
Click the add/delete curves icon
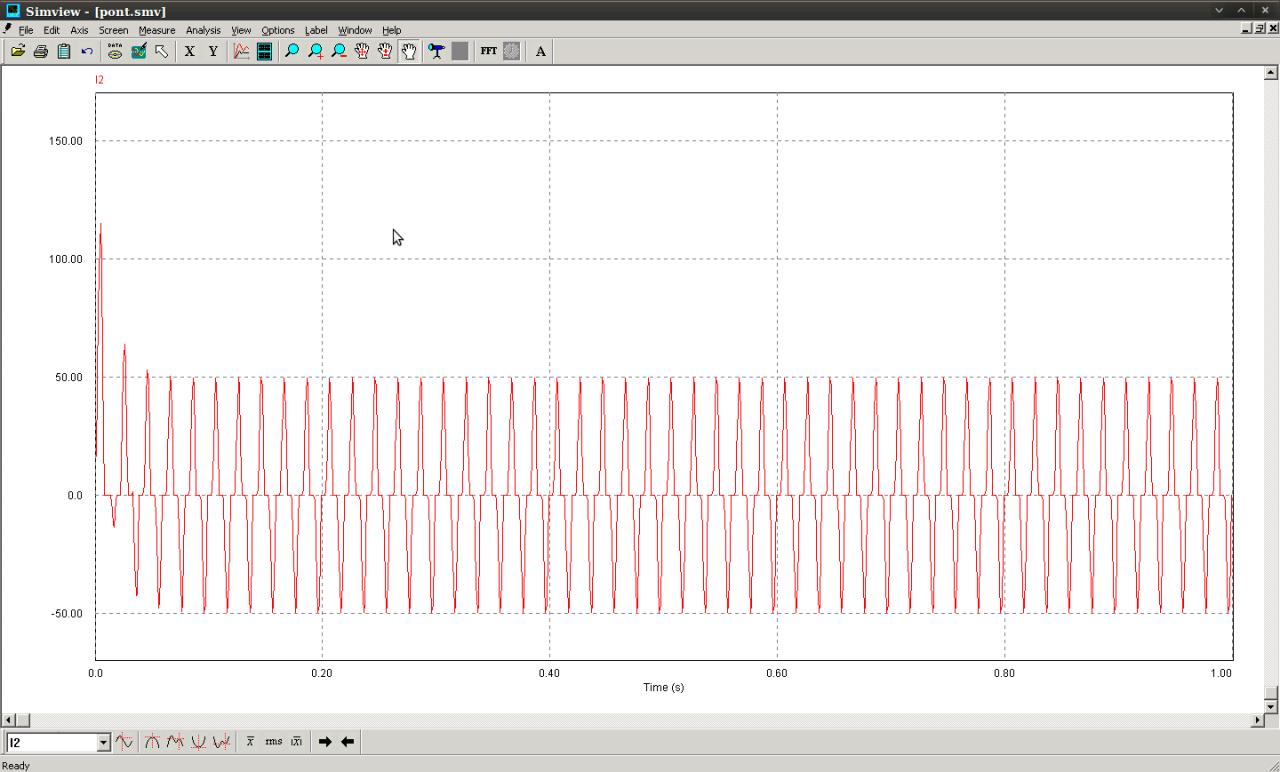[138, 51]
